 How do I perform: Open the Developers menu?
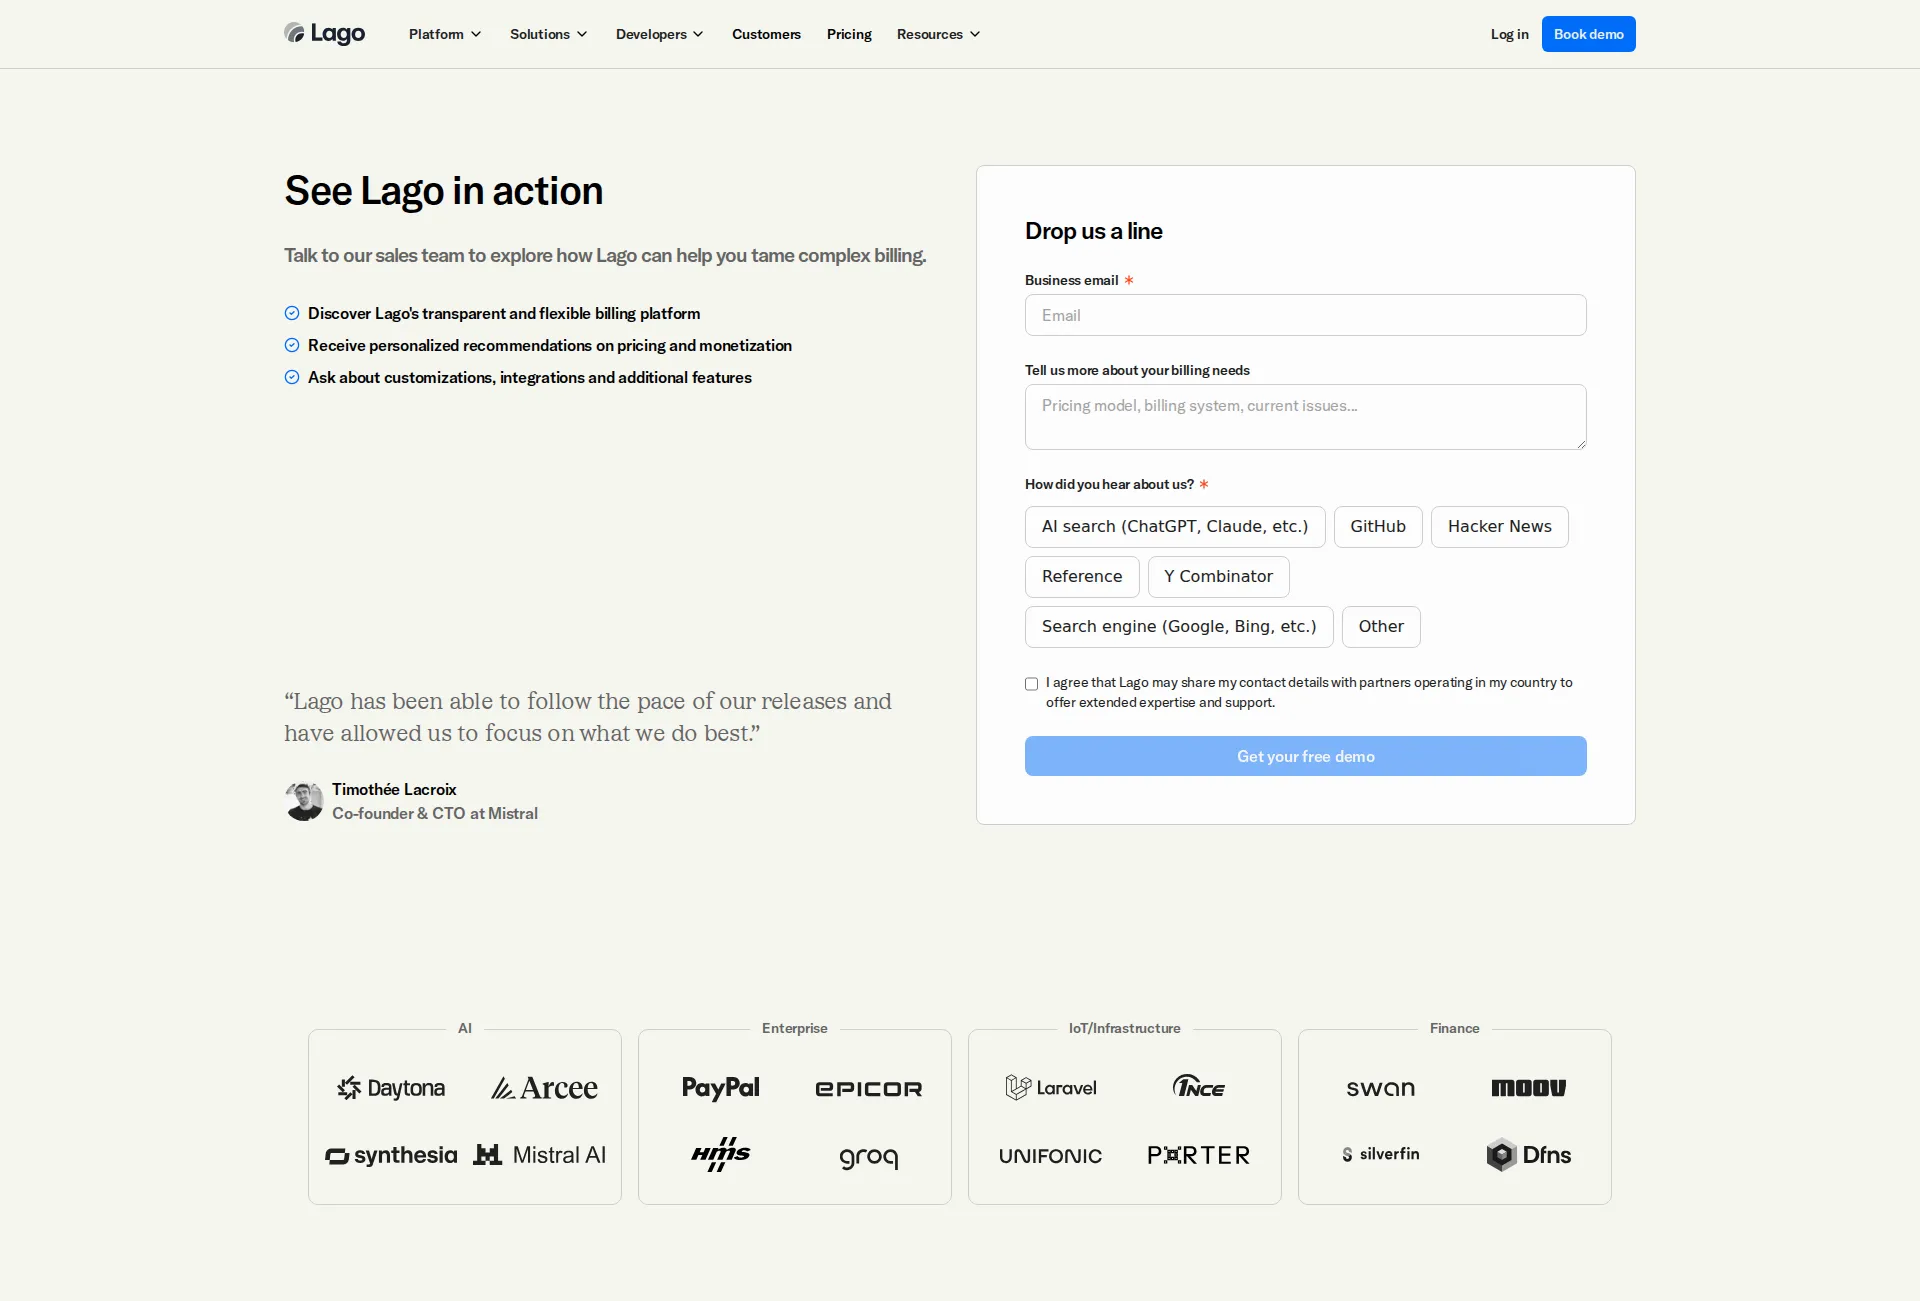coord(659,33)
